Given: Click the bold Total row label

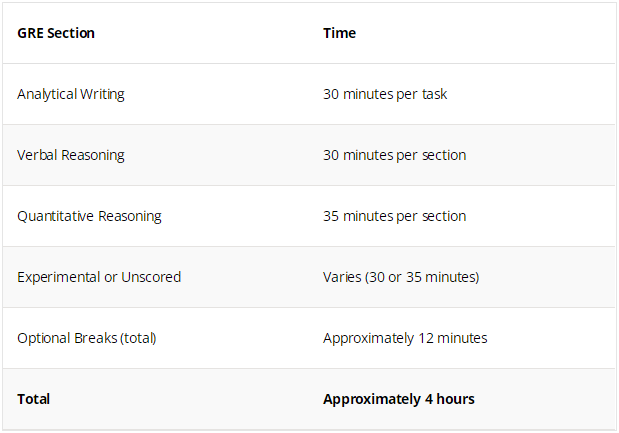Looking at the screenshot, I should [x=34, y=399].
